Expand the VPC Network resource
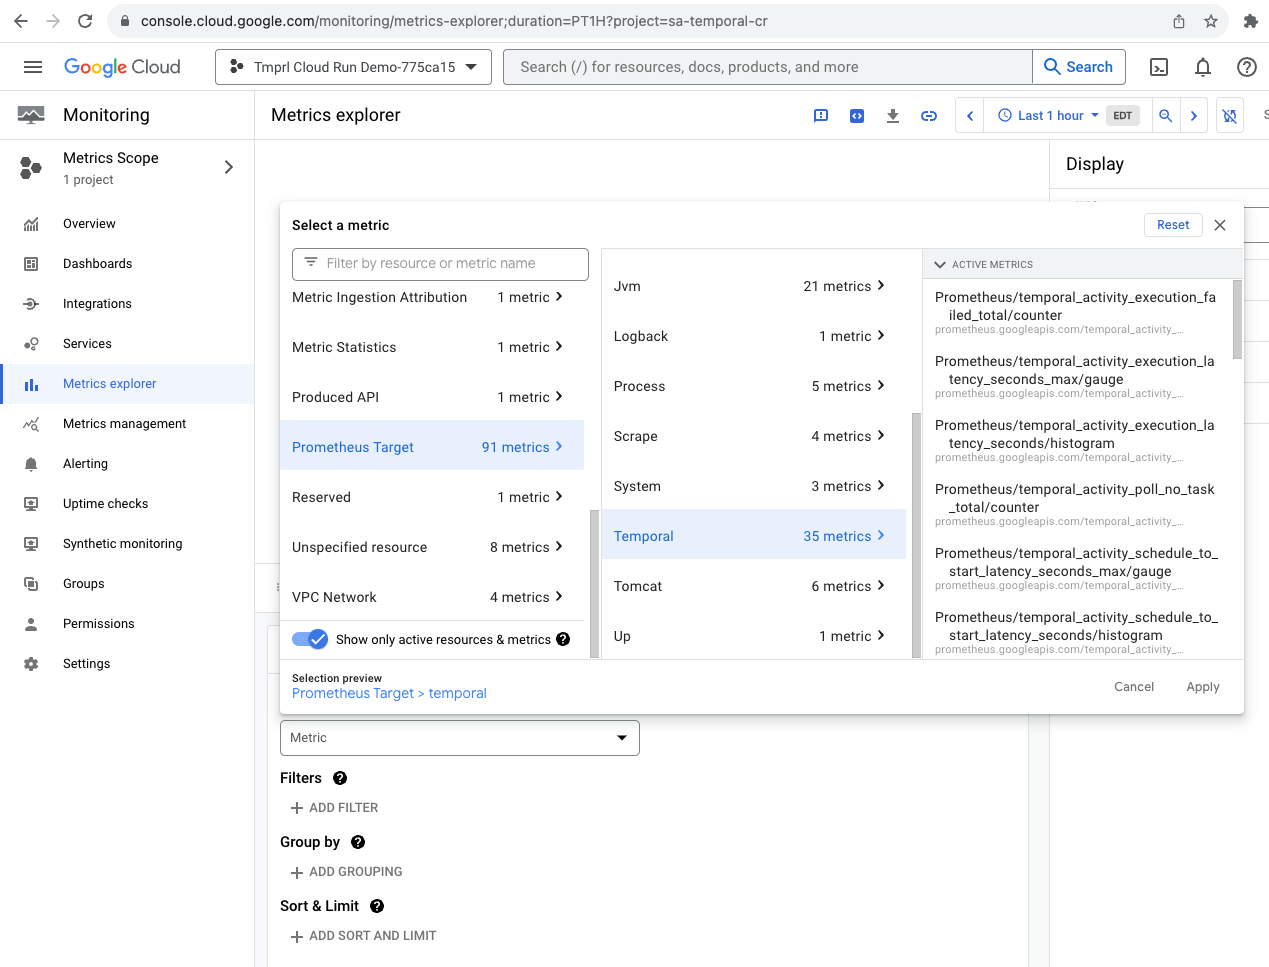 click(x=432, y=597)
